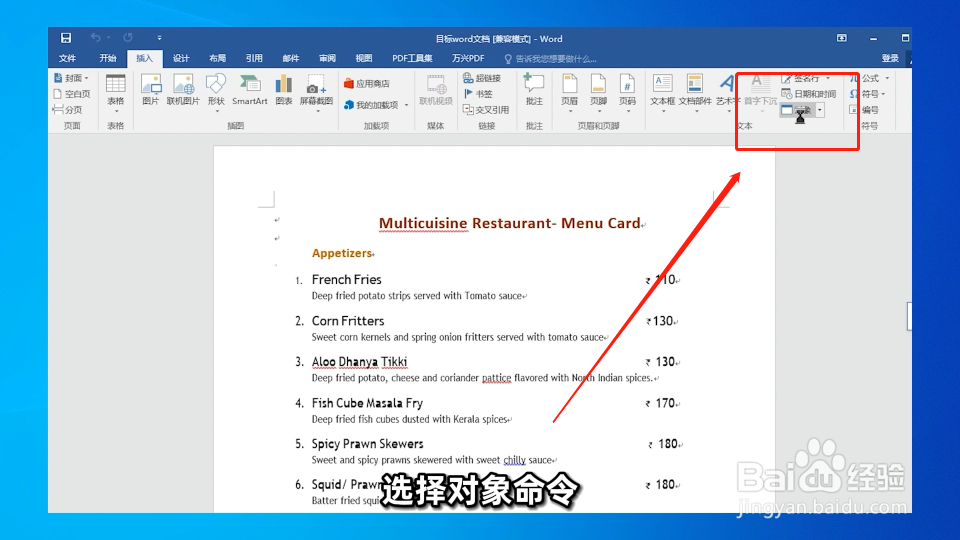The height and width of the screenshot is (540, 960).
Task: Open the PDF工具集 tab
Action: point(412,58)
